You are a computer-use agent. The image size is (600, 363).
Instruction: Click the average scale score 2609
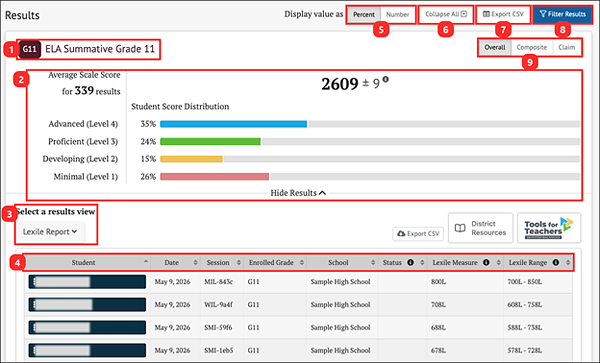click(x=340, y=84)
